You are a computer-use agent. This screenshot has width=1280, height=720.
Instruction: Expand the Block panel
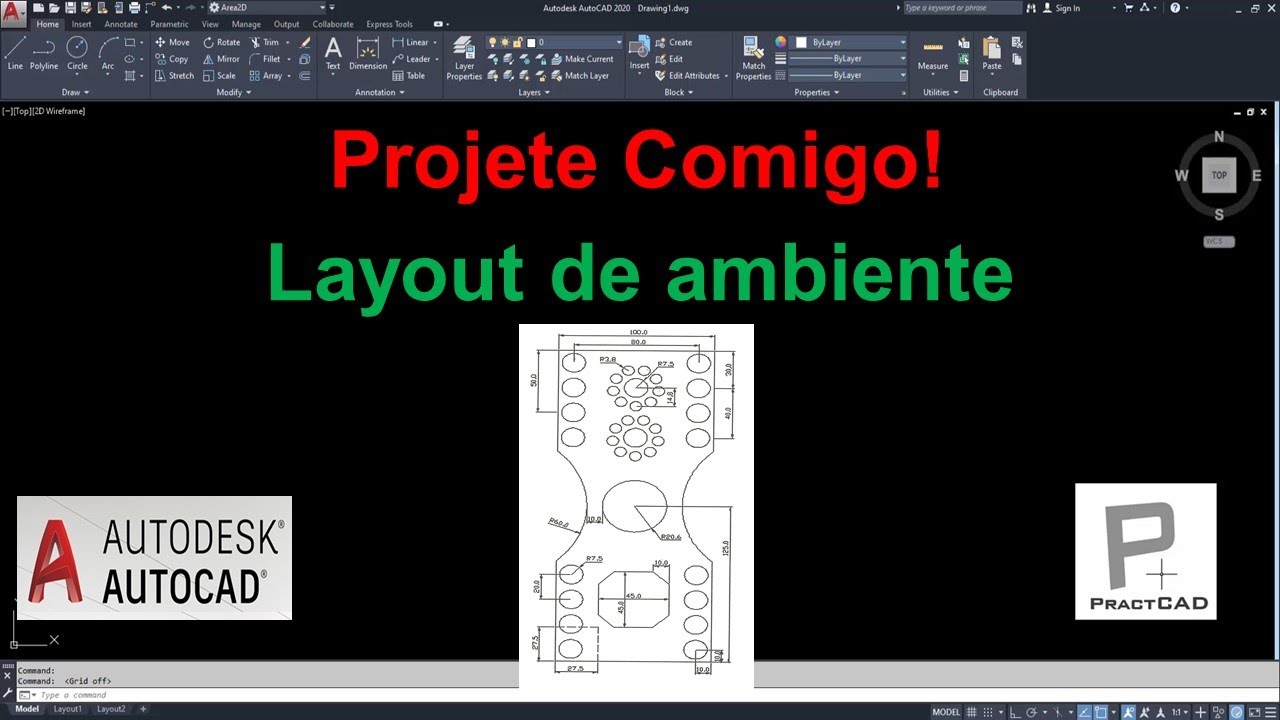pyautogui.click(x=679, y=92)
